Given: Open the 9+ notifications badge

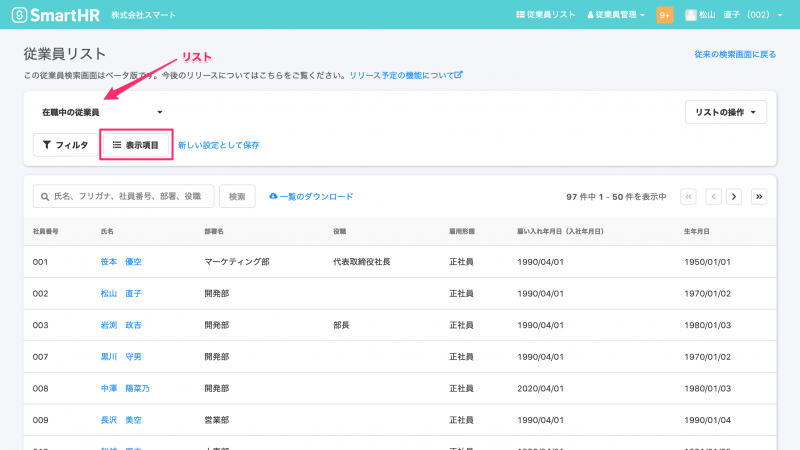Looking at the screenshot, I should point(665,15).
